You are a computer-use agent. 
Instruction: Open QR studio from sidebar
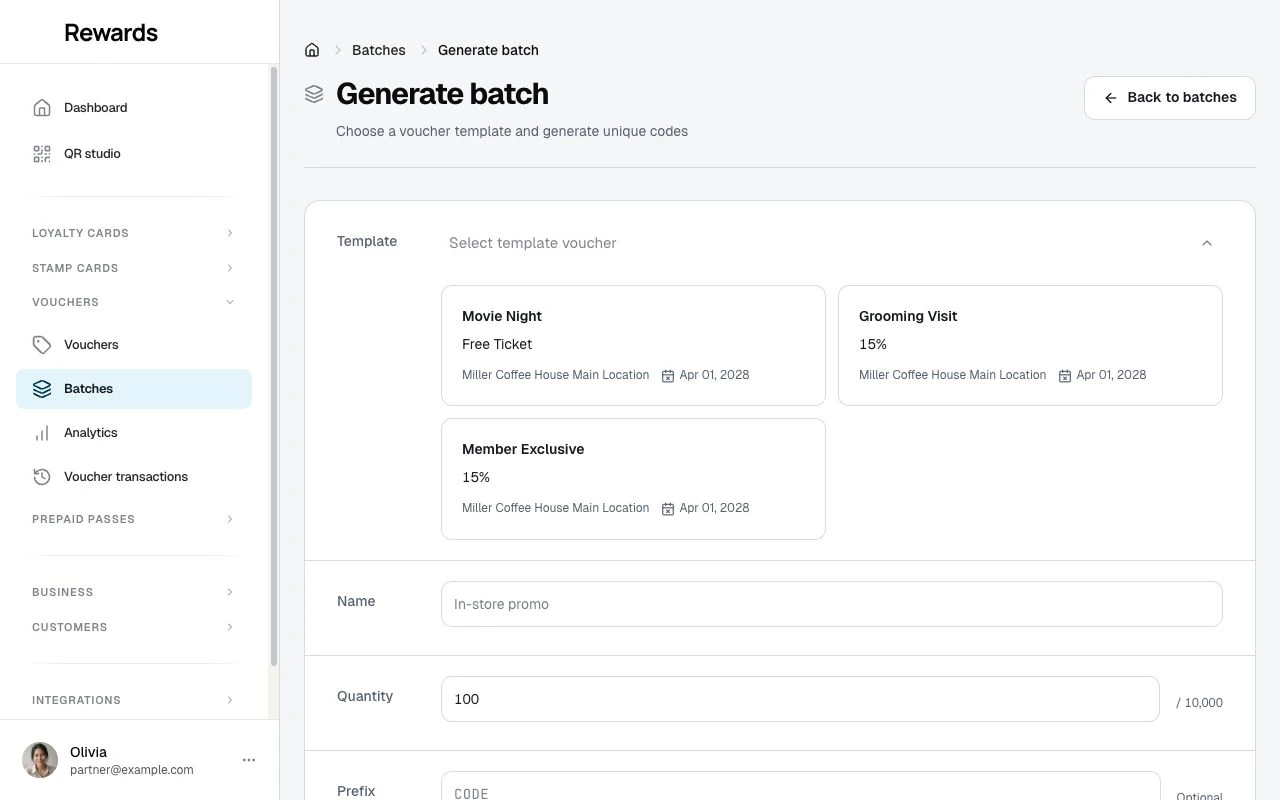(x=134, y=154)
